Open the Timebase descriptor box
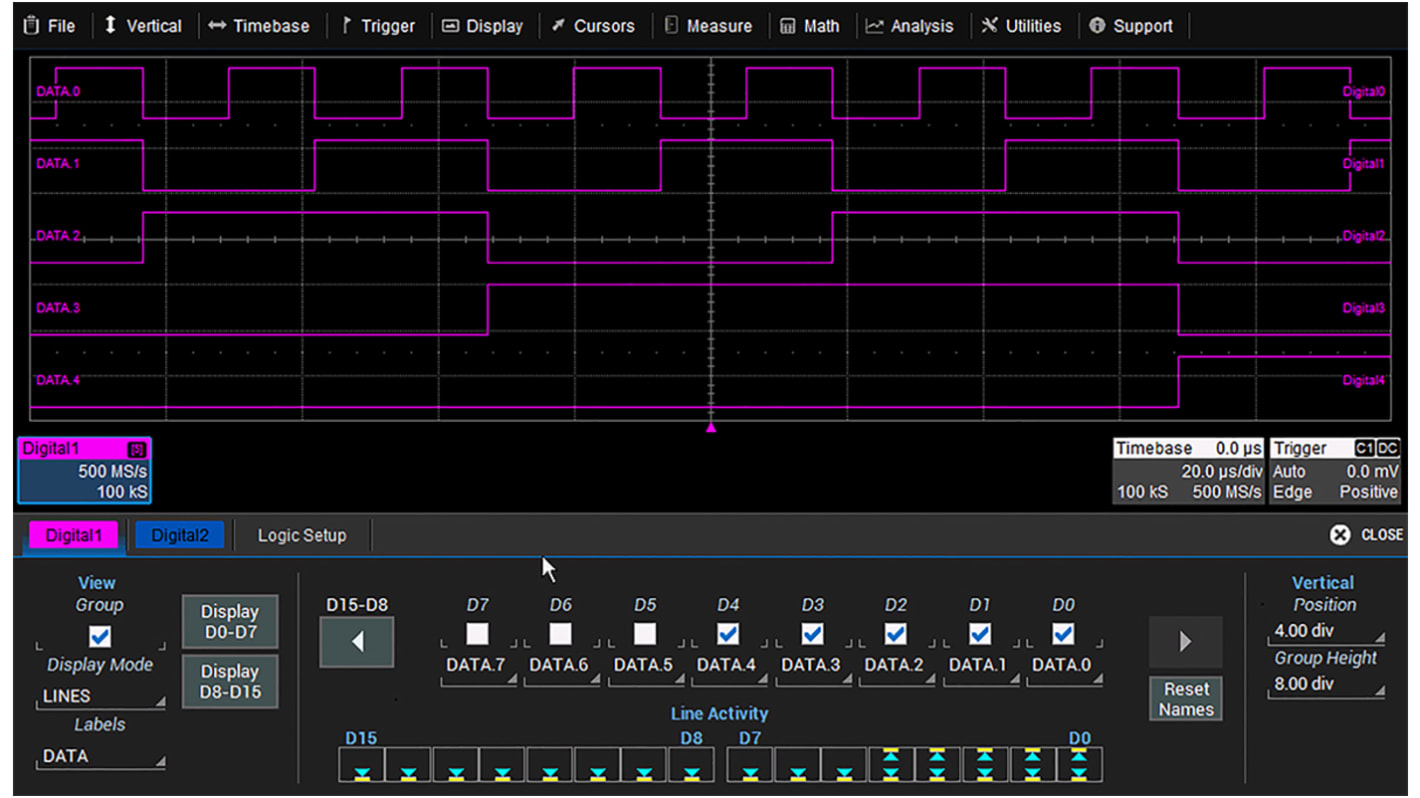 (x=1188, y=471)
